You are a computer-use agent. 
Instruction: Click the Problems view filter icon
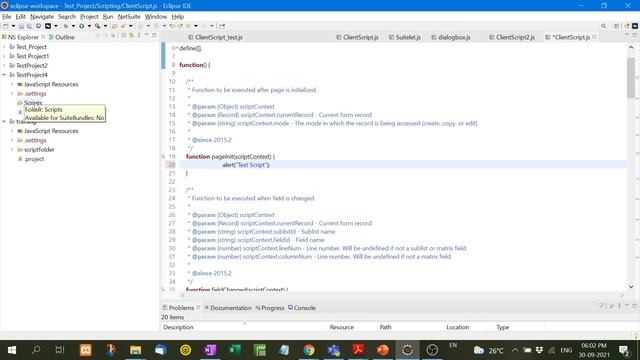(601, 306)
